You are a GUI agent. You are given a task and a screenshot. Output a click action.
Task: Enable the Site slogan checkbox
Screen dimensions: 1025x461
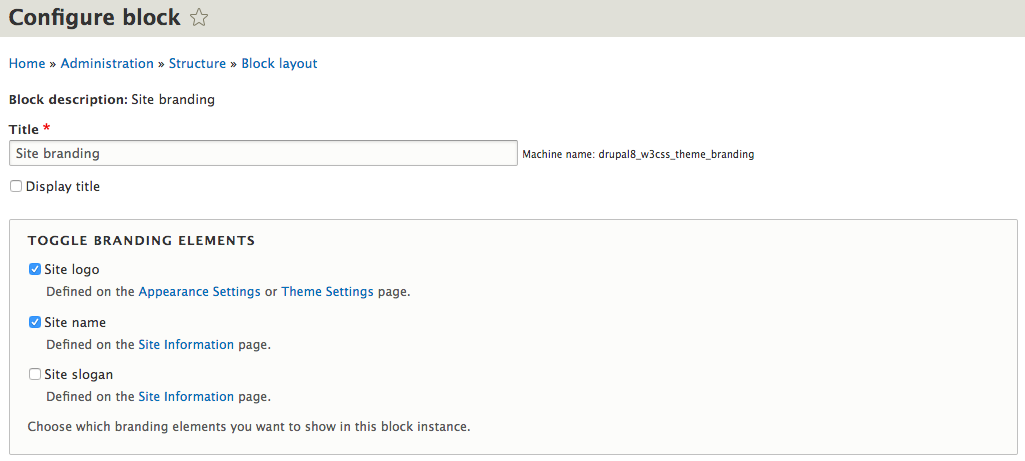point(35,375)
